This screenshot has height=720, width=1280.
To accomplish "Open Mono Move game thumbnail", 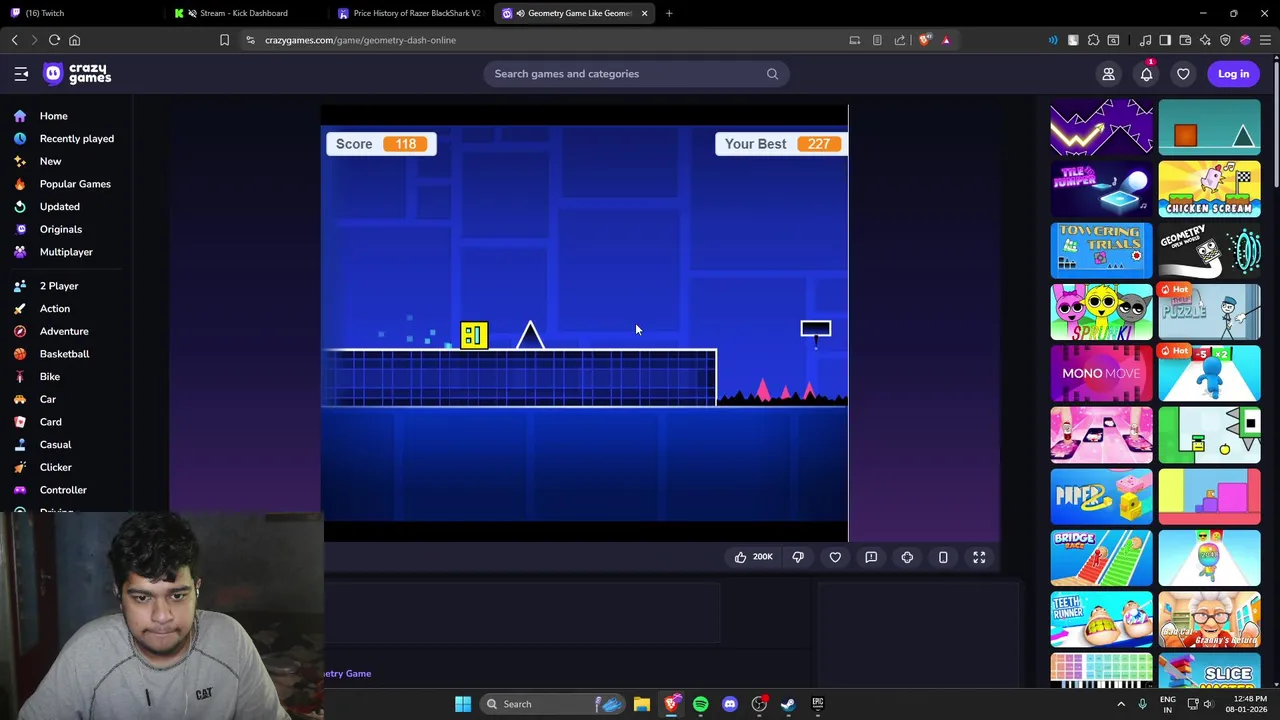I will pyautogui.click(x=1101, y=373).
